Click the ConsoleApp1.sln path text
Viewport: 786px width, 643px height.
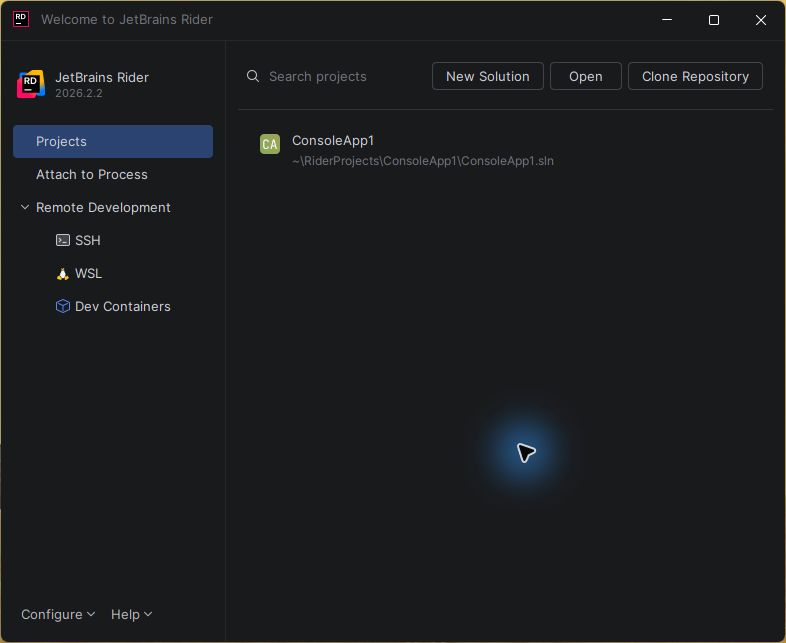pos(423,161)
